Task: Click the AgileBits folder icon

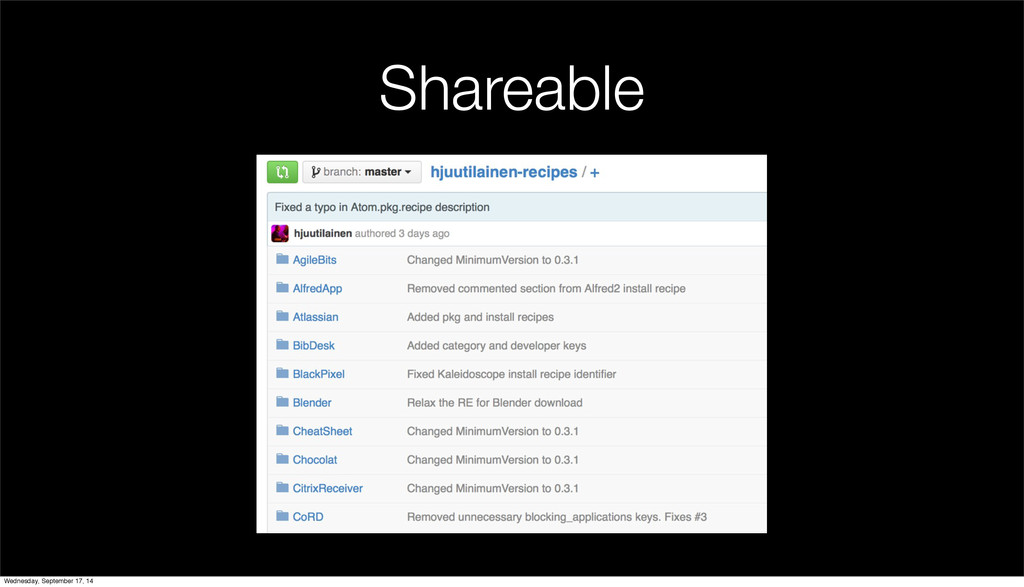Action: click(x=282, y=260)
